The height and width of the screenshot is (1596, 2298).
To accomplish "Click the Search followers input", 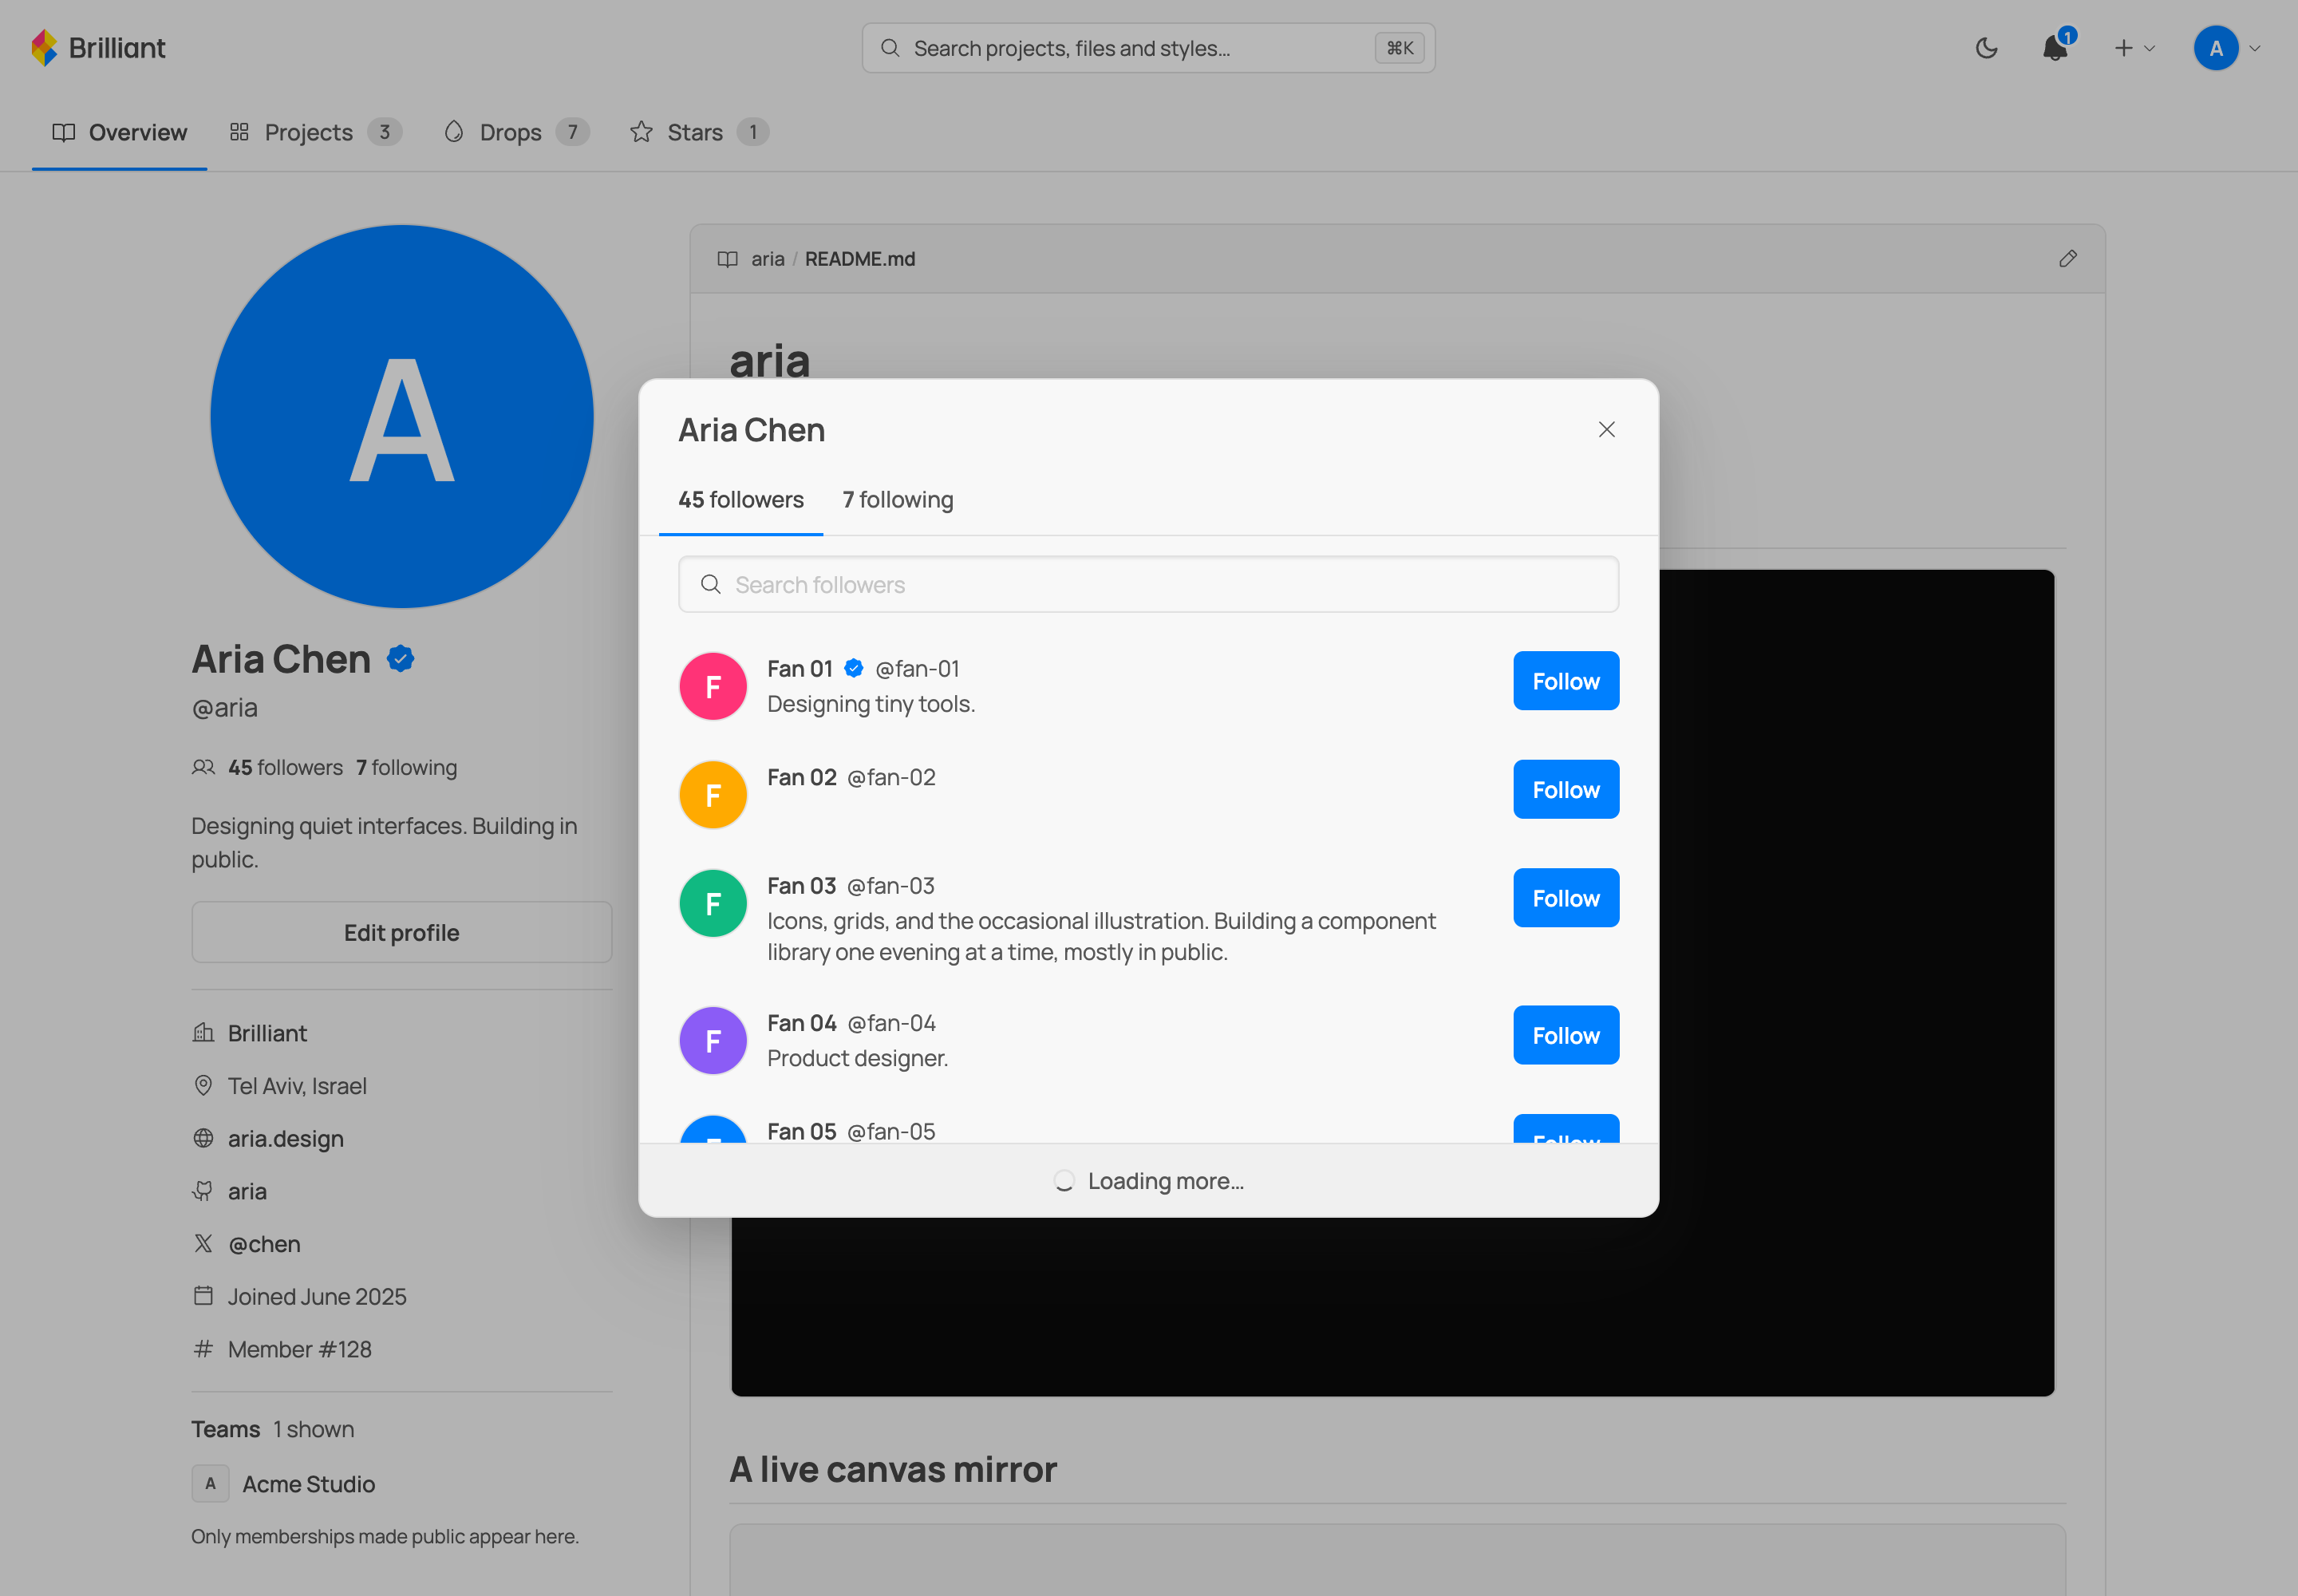I will point(1148,584).
